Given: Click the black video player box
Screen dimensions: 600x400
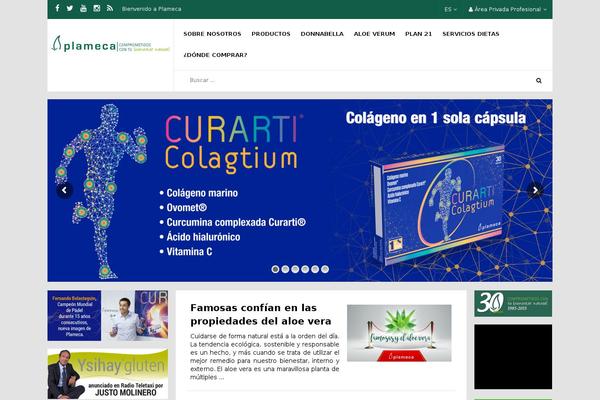Looking at the screenshot, I should pos(513,357).
